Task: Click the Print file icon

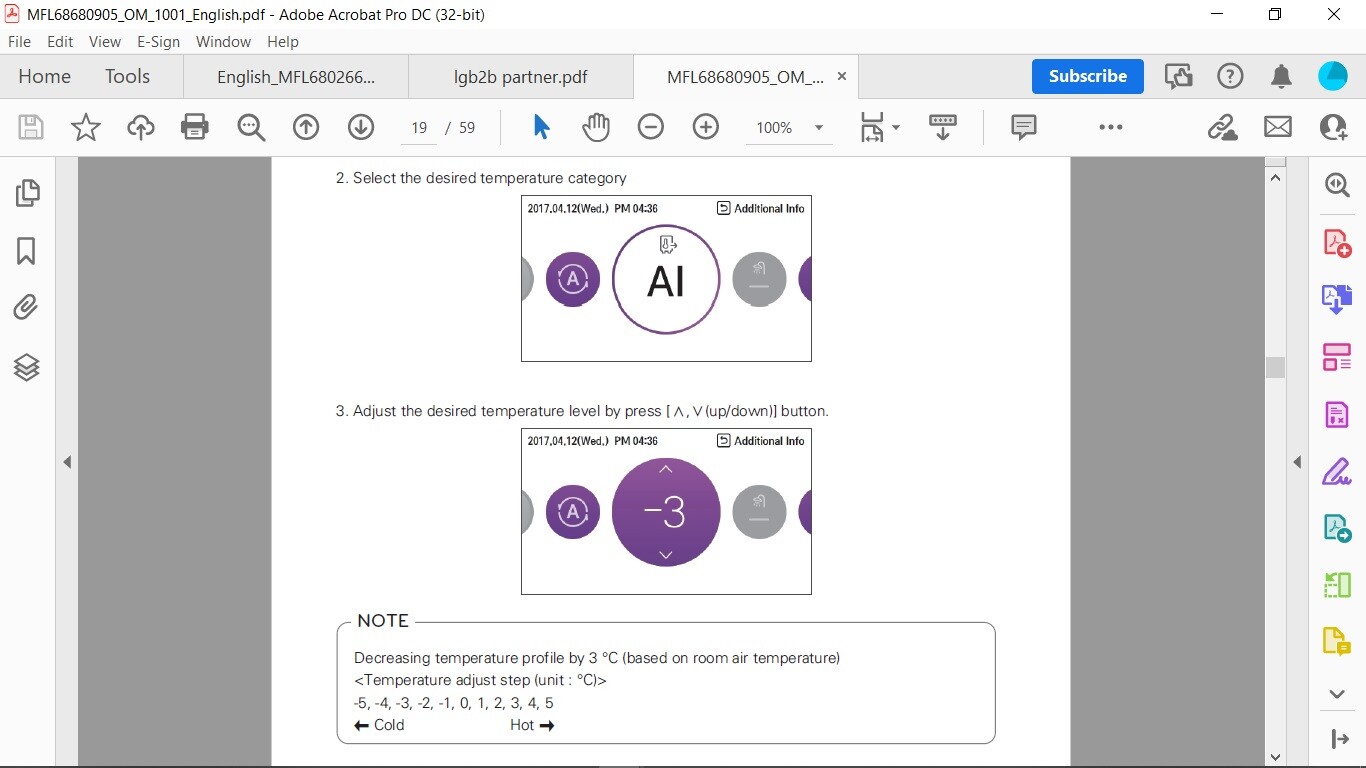Action: point(195,127)
